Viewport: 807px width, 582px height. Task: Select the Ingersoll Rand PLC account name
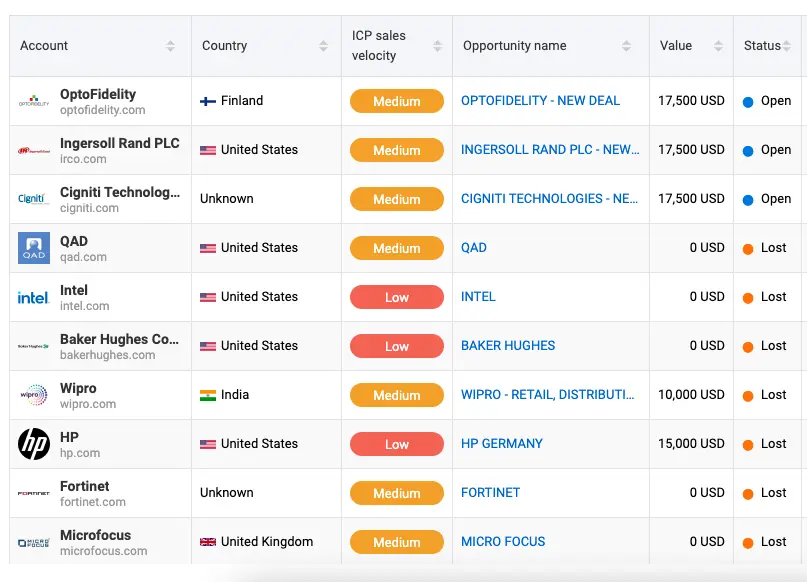[120, 143]
